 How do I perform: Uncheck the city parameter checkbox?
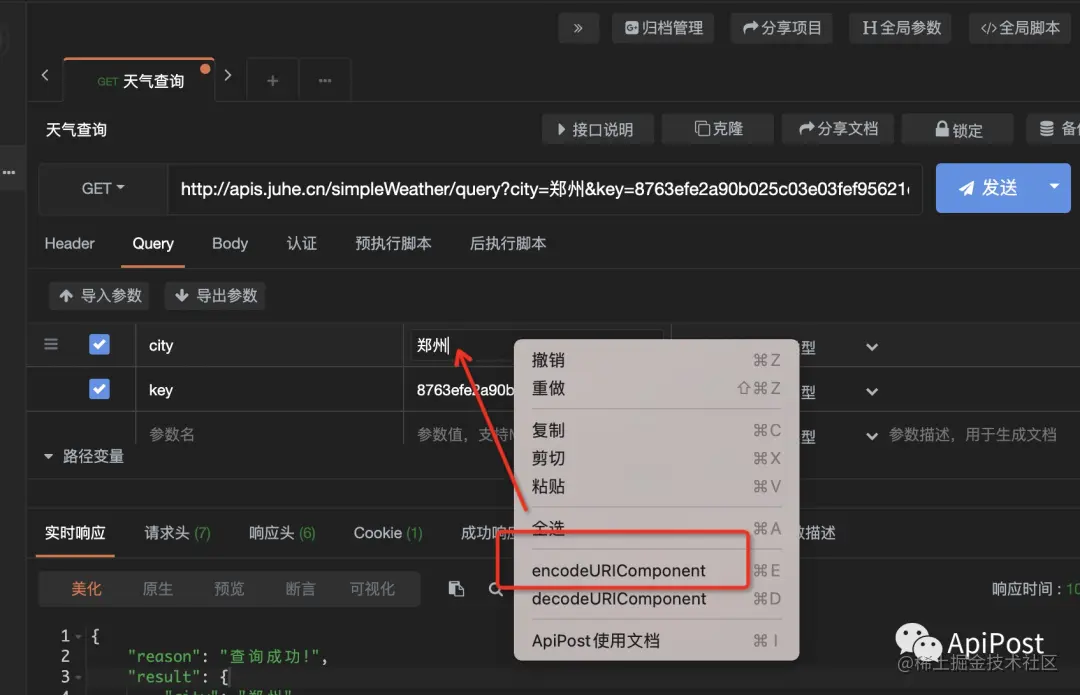[99, 344]
